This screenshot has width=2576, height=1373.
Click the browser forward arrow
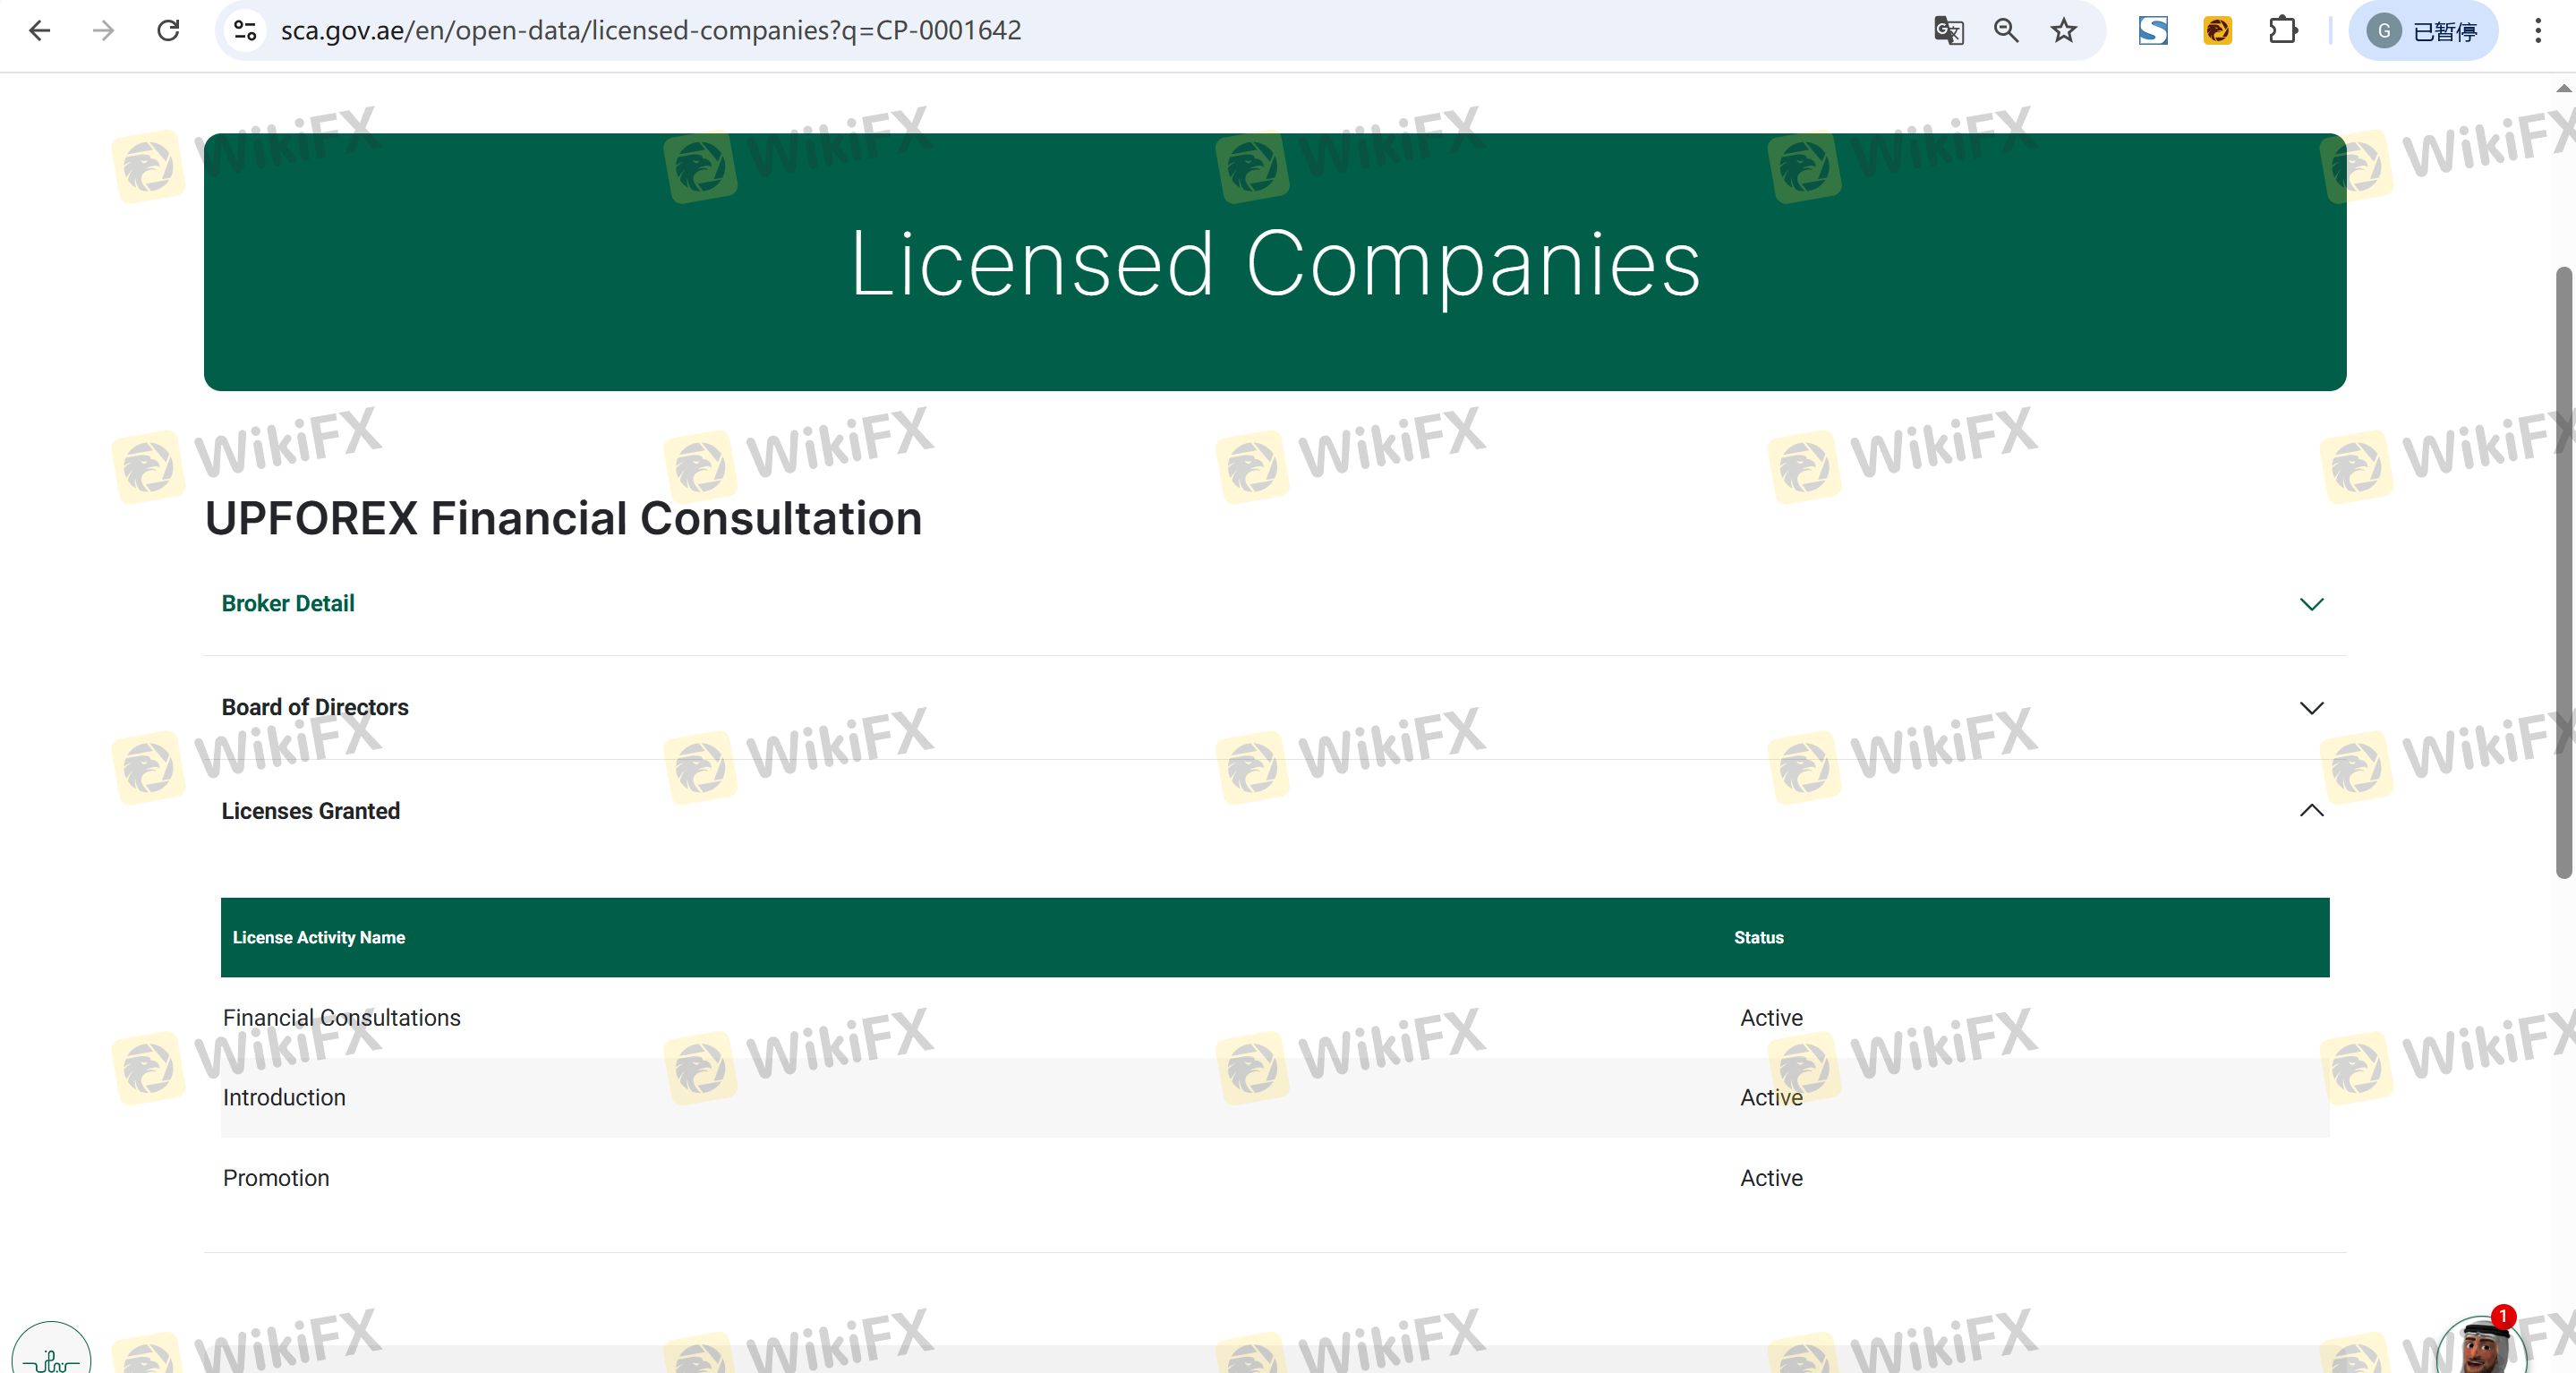coord(103,30)
